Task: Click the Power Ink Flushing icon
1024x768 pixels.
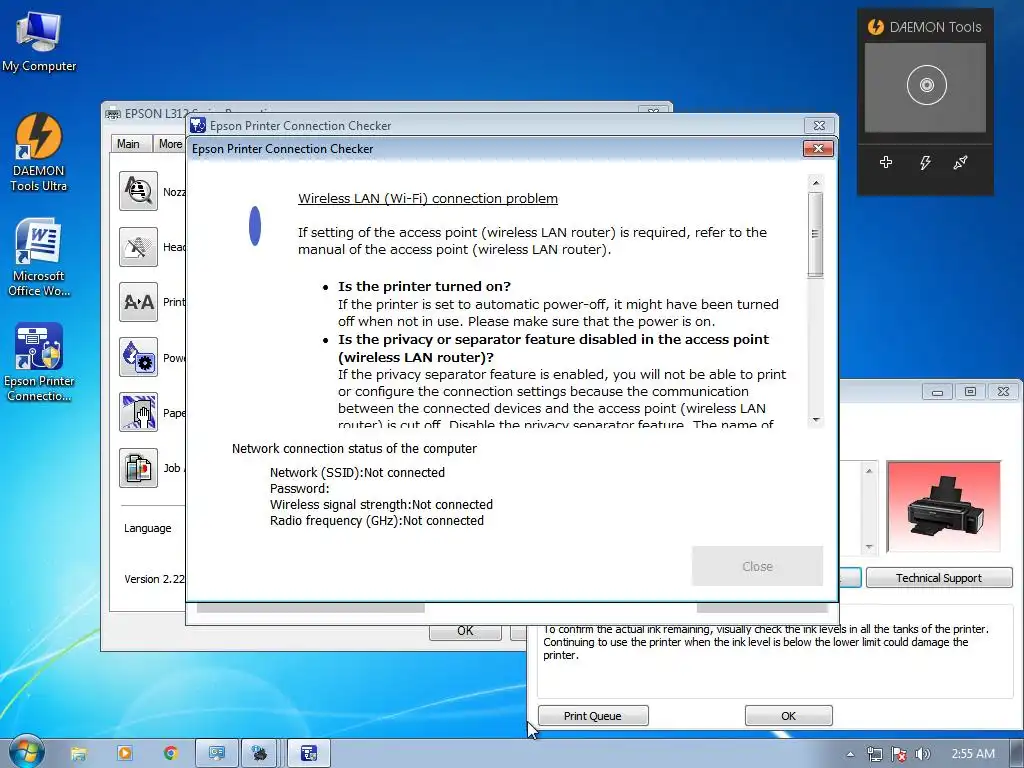Action: click(x=138, y=357)
